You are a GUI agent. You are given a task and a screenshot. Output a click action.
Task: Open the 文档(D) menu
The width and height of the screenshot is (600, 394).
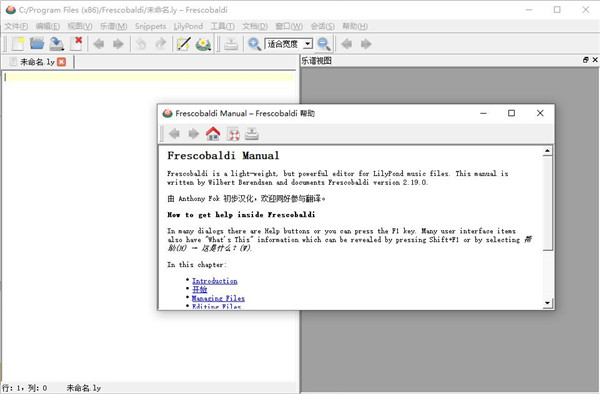pos(255,26)
